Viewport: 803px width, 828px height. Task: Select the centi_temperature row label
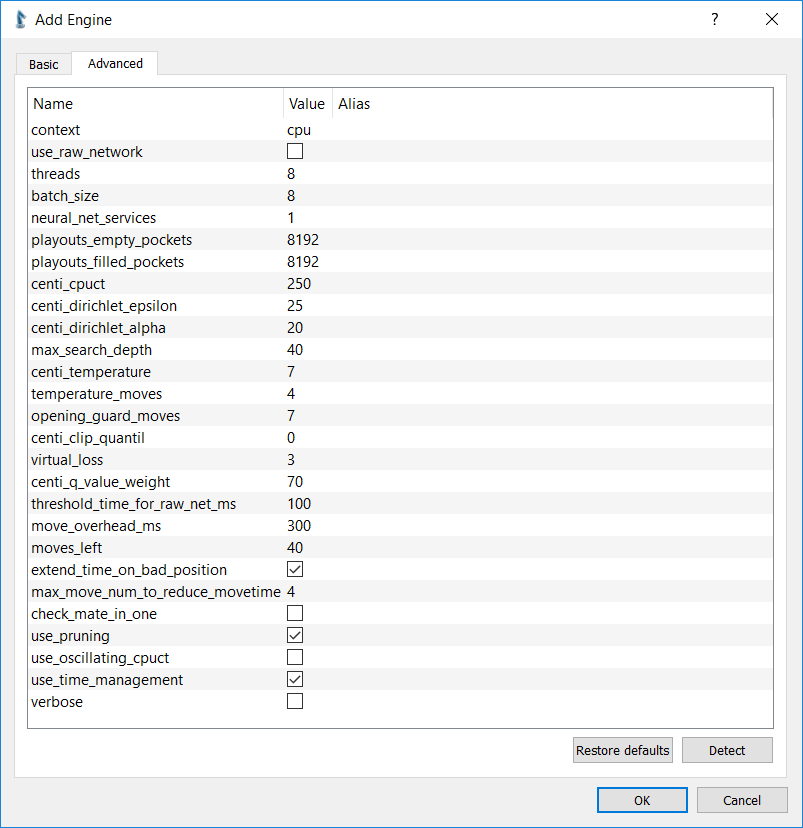pos(91,372)
